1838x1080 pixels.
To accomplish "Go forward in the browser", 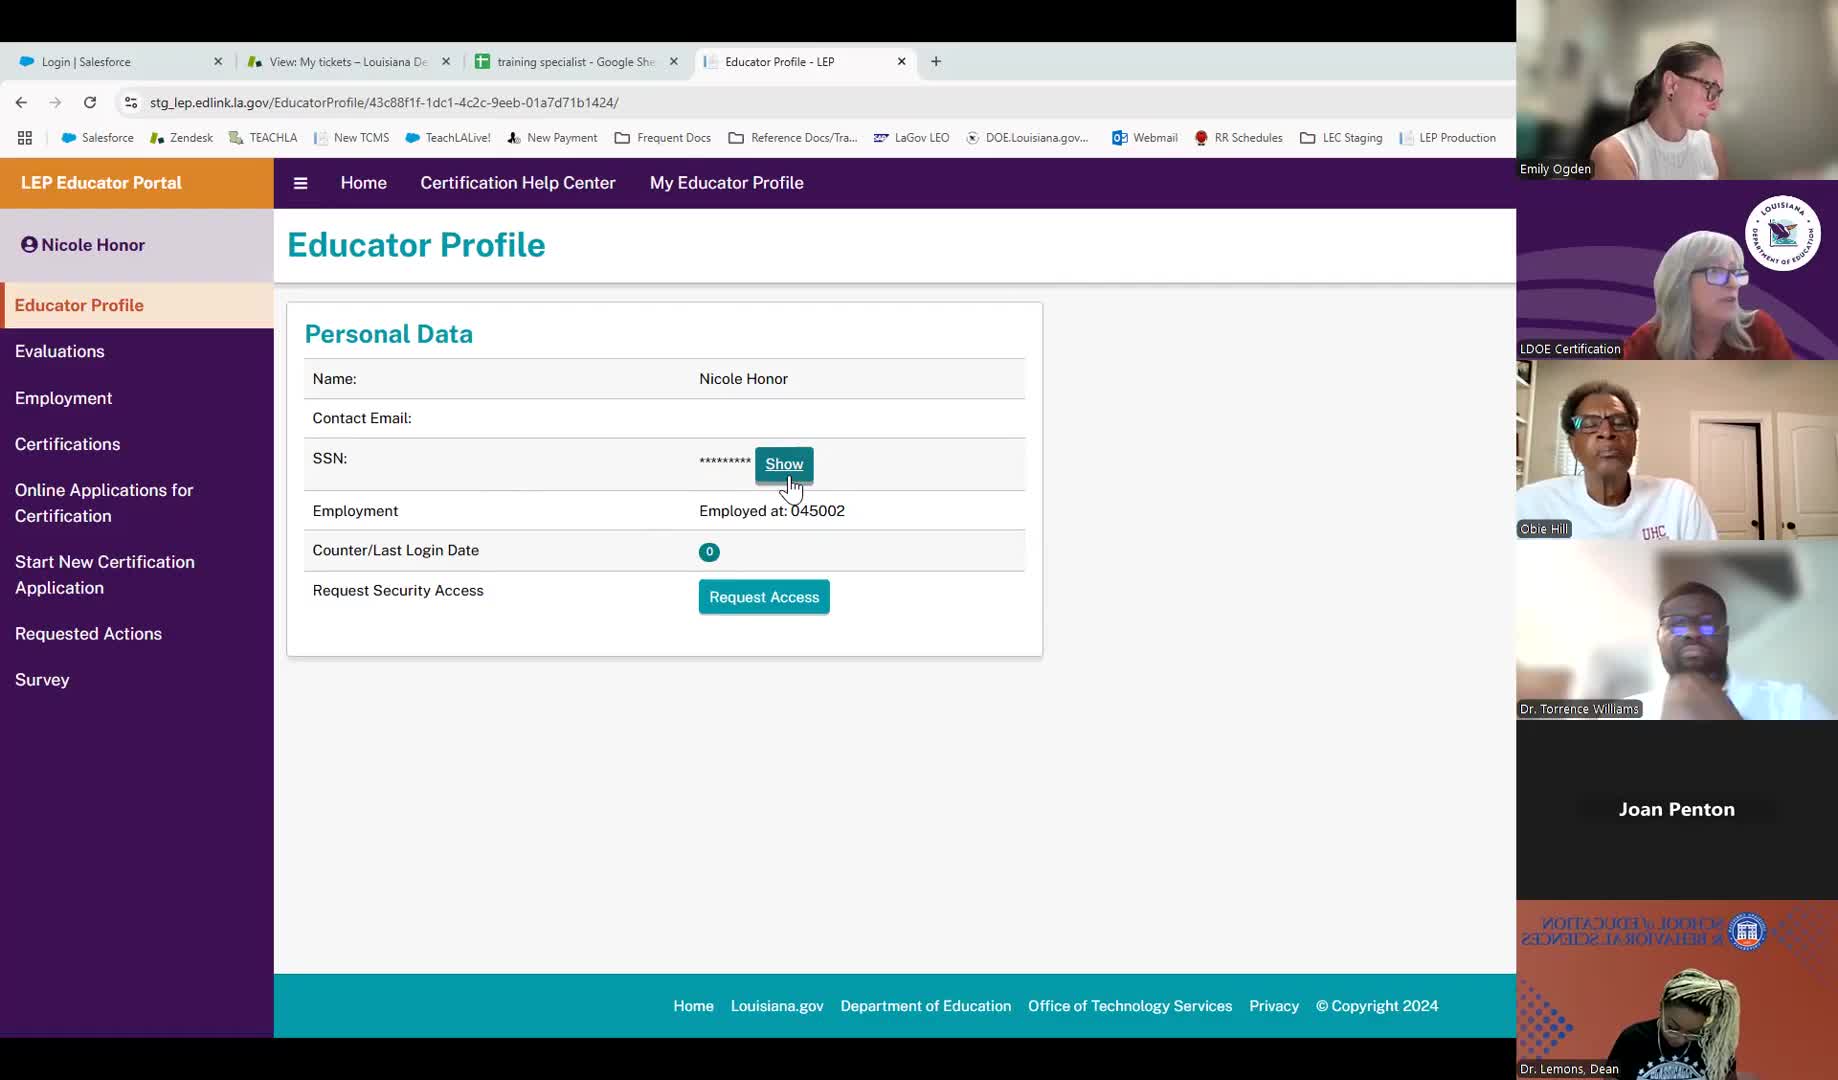I will click(55, 102).
